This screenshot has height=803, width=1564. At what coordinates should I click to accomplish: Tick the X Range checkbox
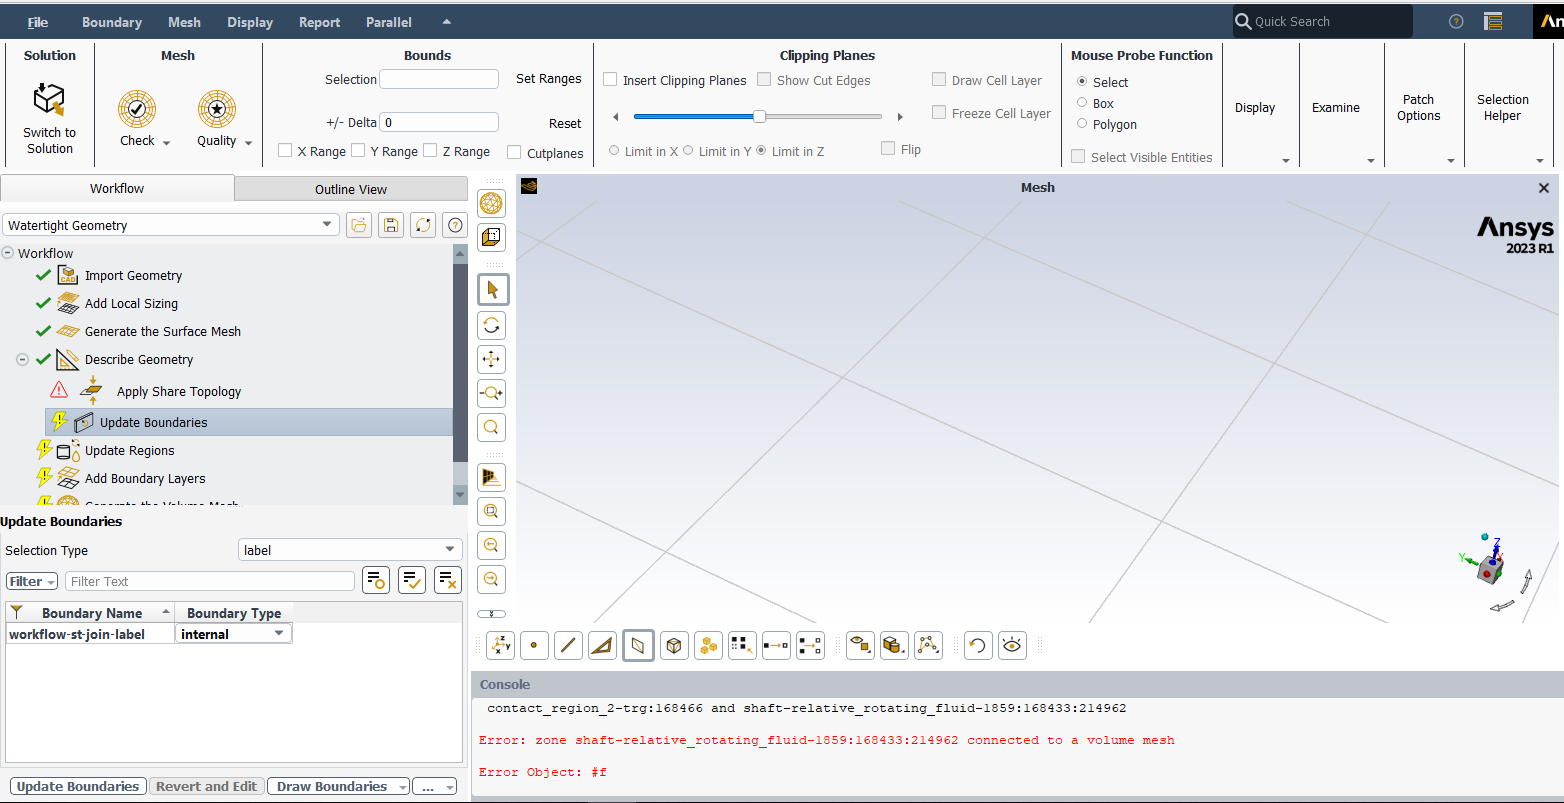click(x=285, y=151)
